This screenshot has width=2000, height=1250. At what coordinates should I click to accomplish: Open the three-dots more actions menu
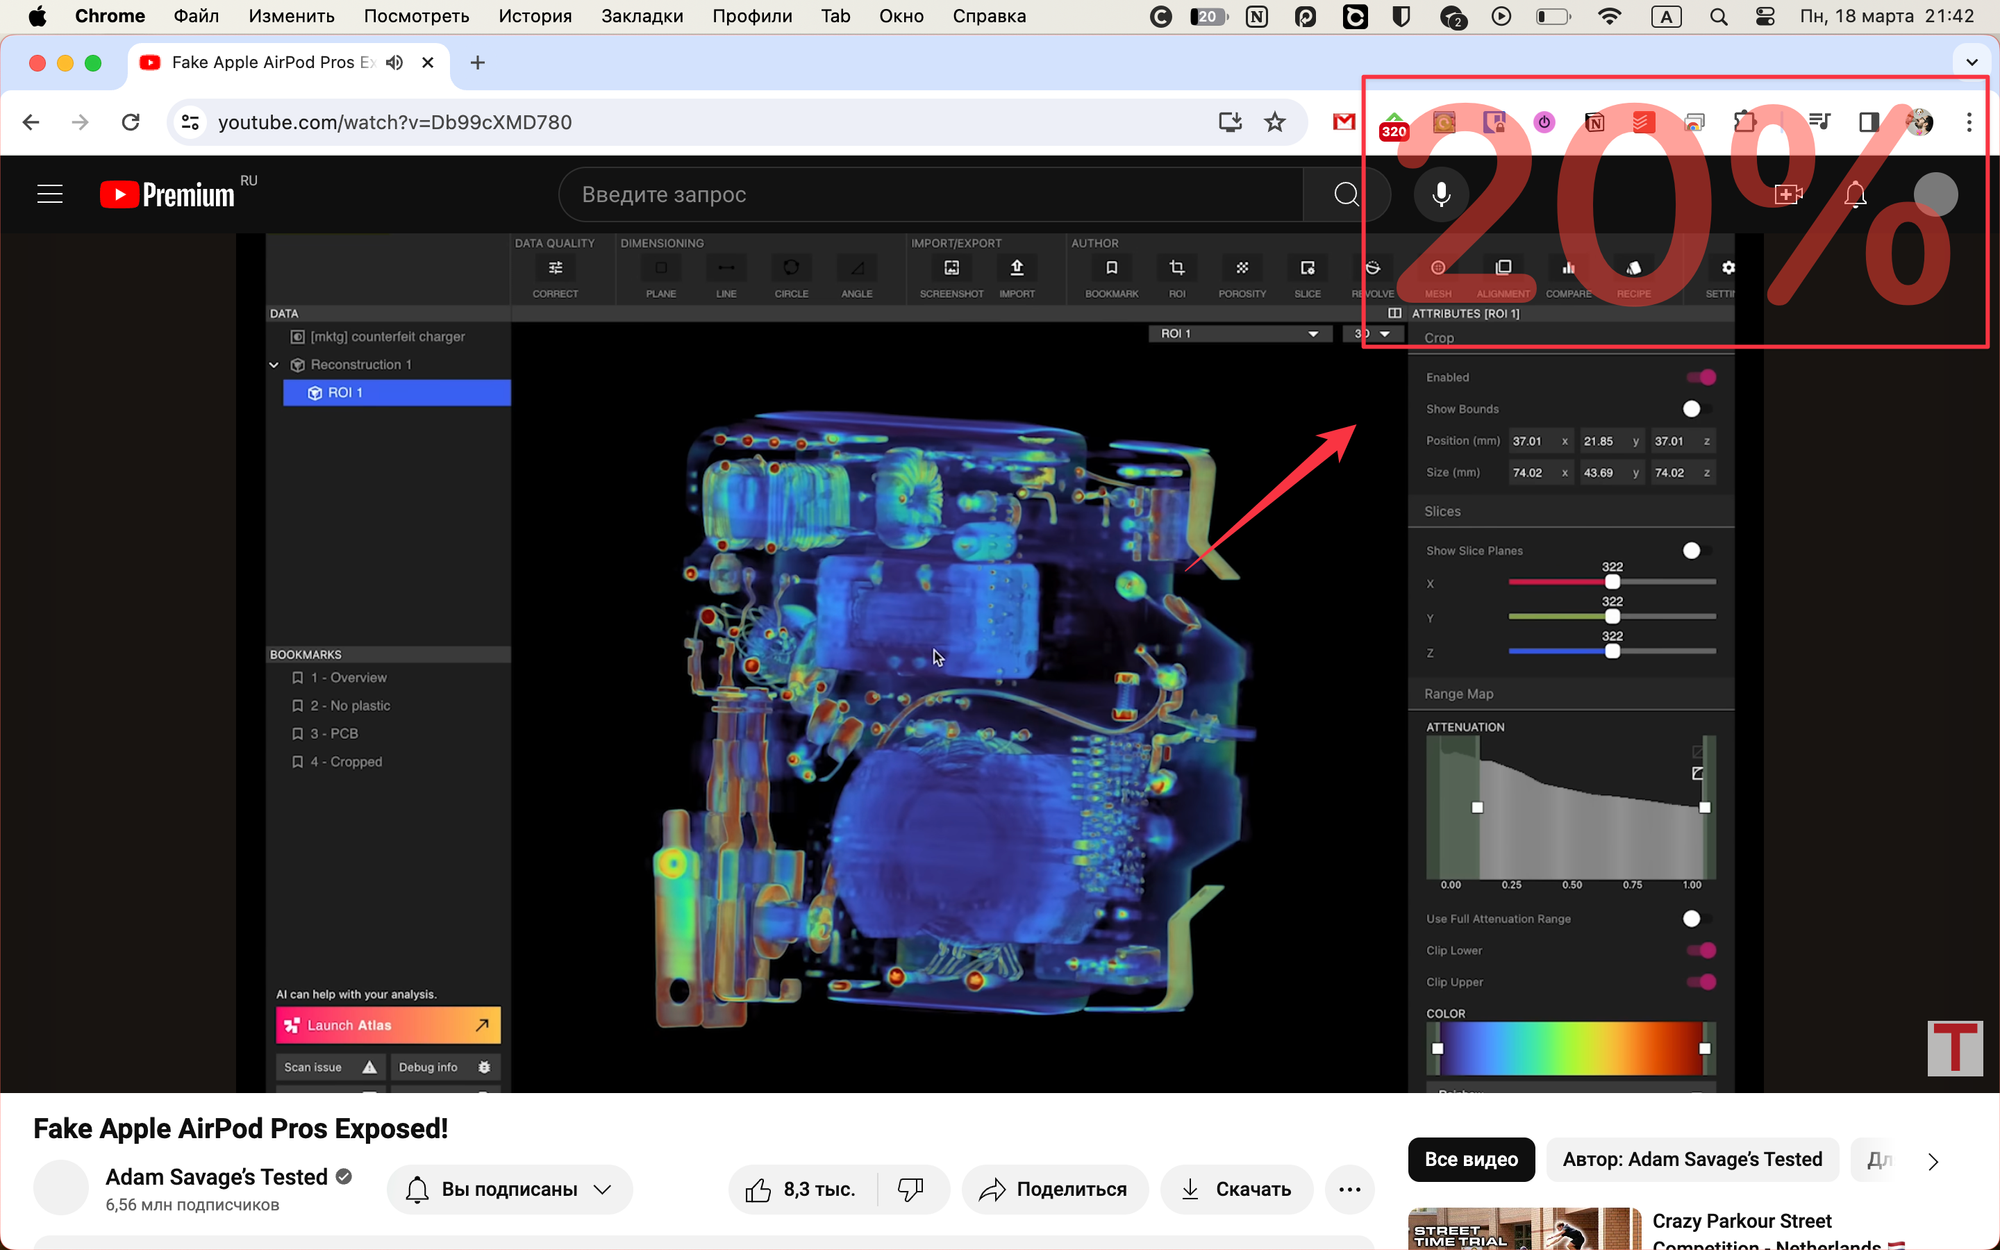coord(1350,1189)
